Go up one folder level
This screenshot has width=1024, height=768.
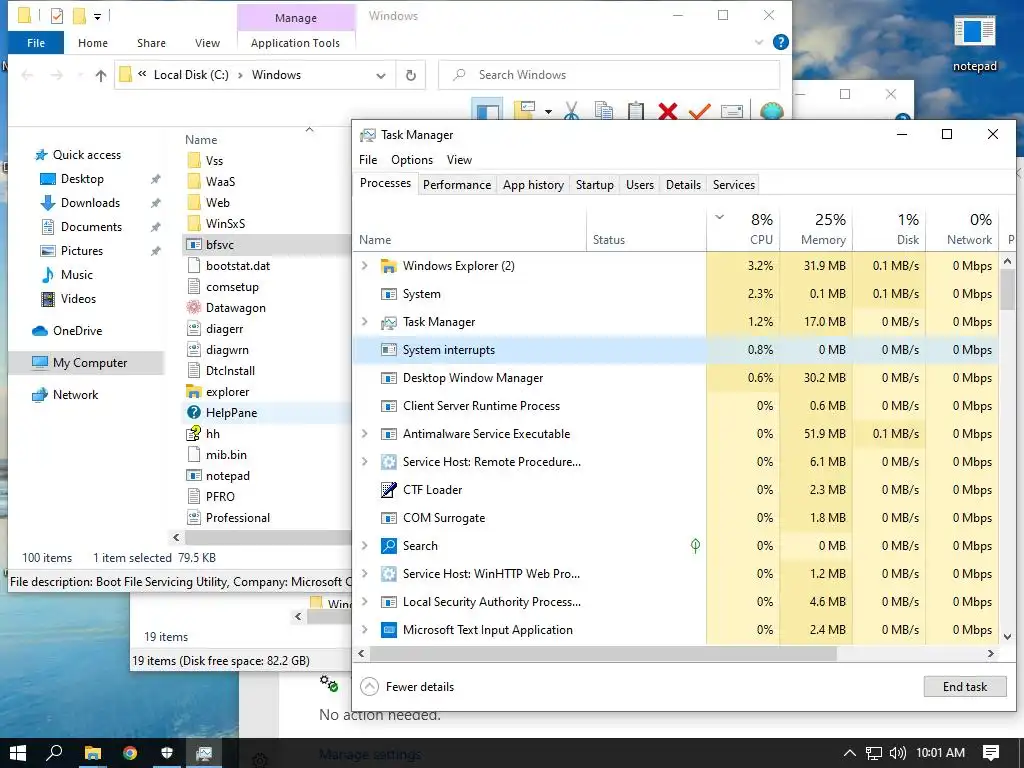coord(101,75)
